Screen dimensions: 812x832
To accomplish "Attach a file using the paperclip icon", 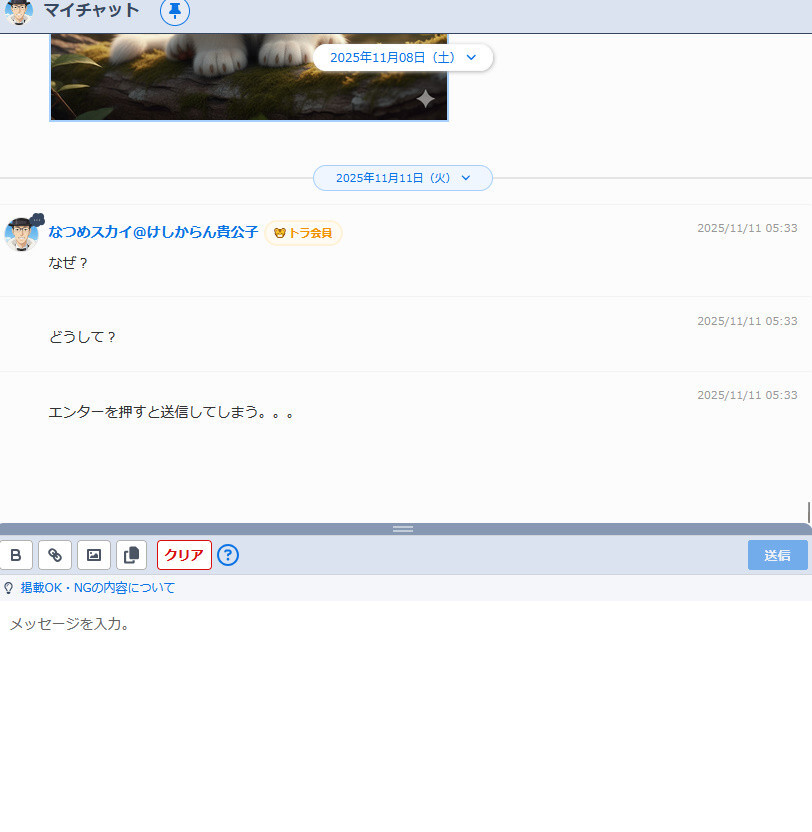I will (x=54, y=555).
